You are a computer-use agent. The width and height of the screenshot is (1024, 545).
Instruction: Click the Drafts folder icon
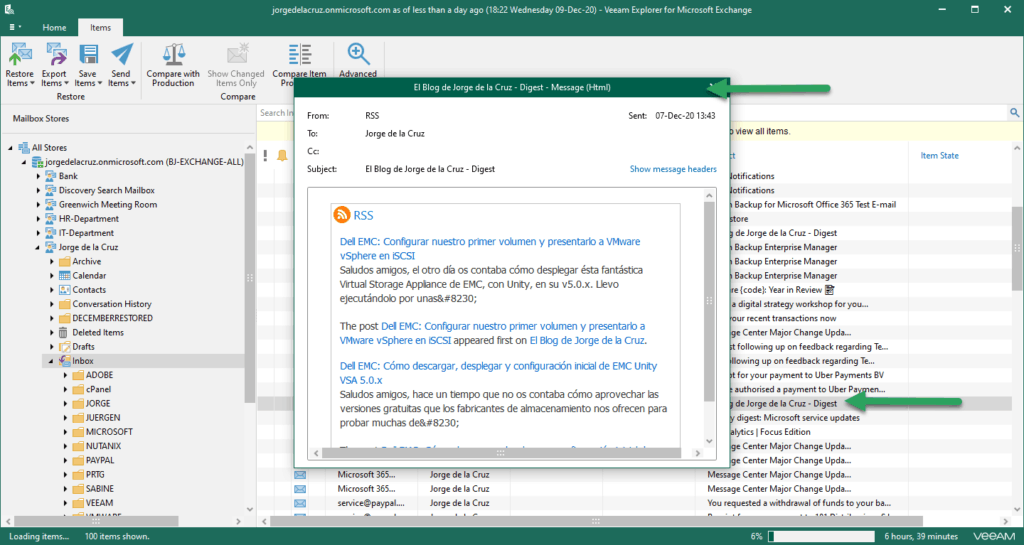[x=65, y=347]
